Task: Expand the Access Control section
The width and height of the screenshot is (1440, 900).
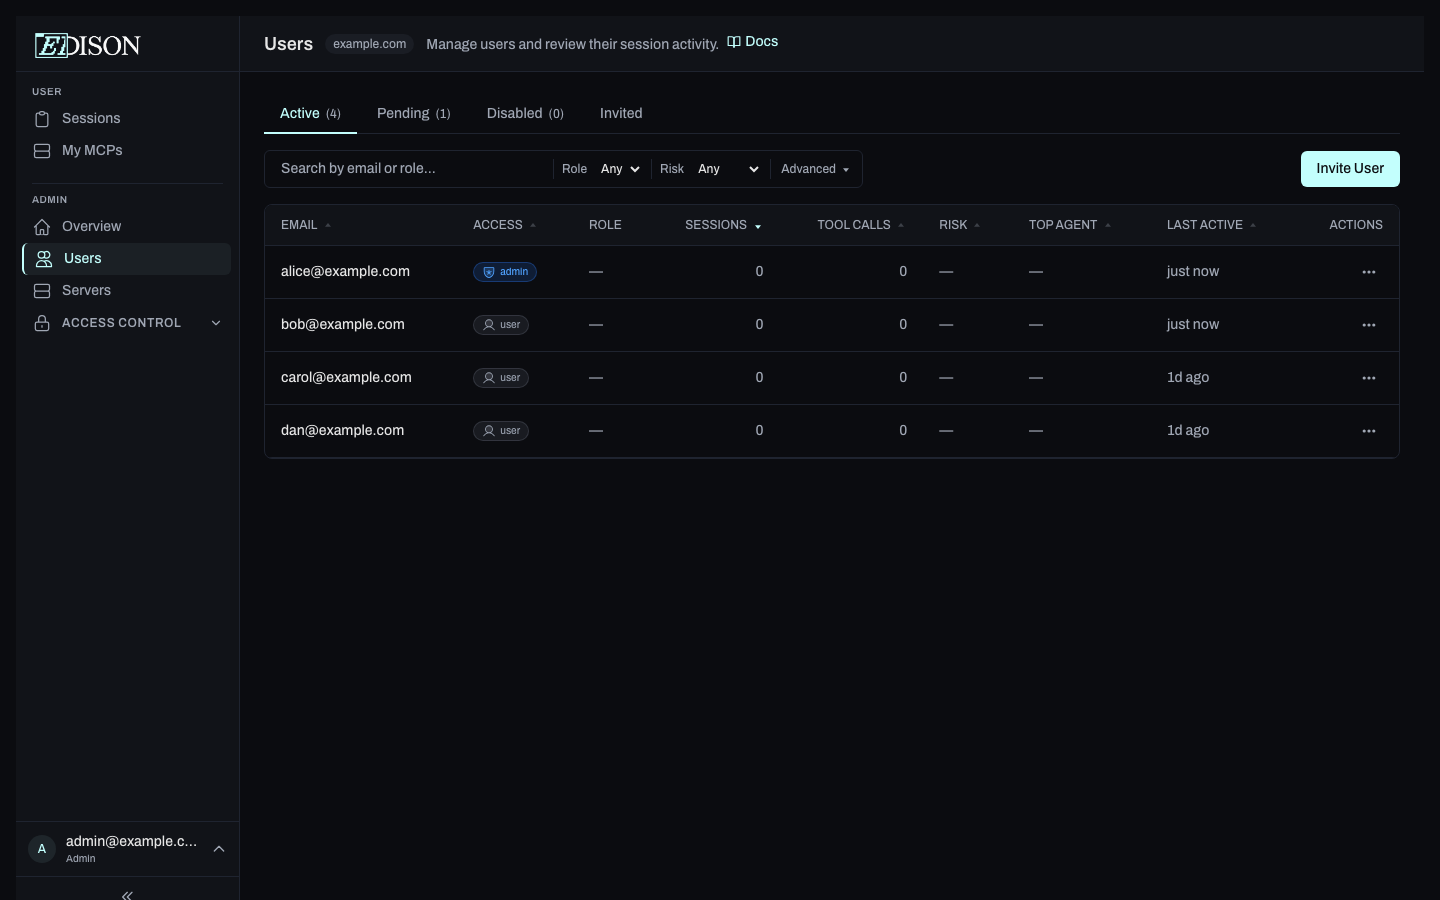Action: coord(216,323)
